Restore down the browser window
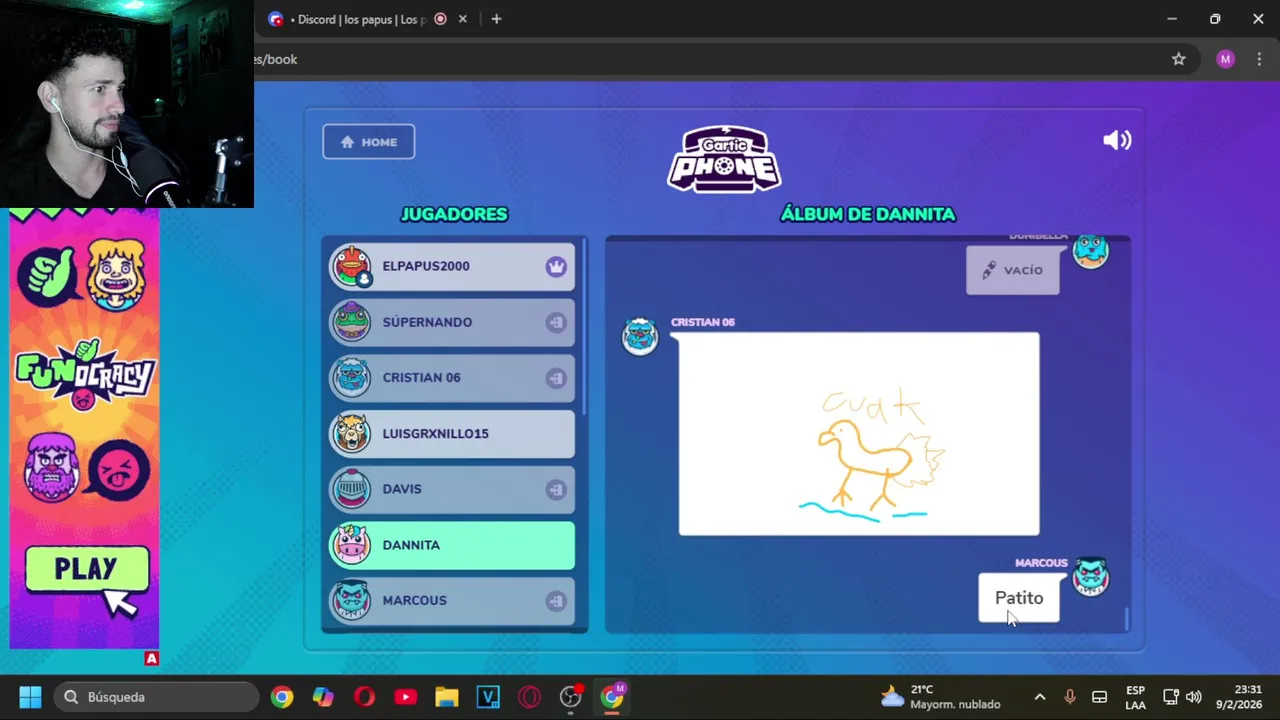1280x720 pixels. click(1215, 19)
